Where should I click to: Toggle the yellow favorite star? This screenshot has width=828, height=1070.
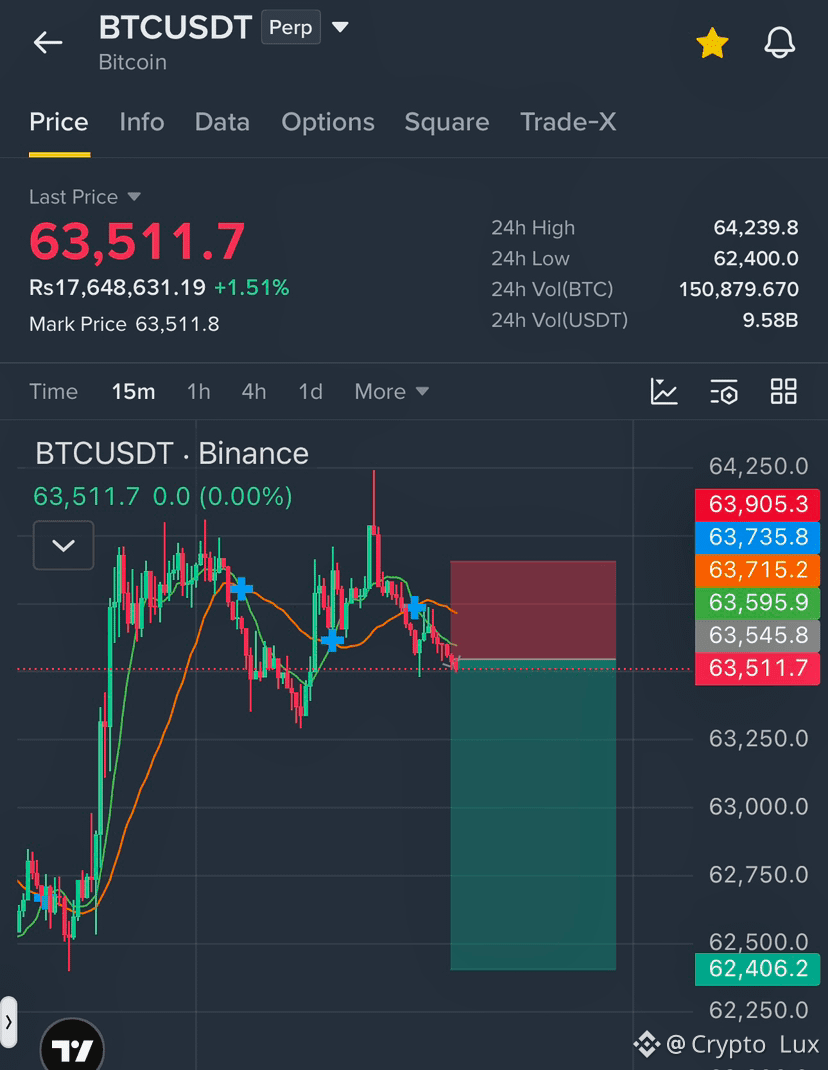point(712,43)
